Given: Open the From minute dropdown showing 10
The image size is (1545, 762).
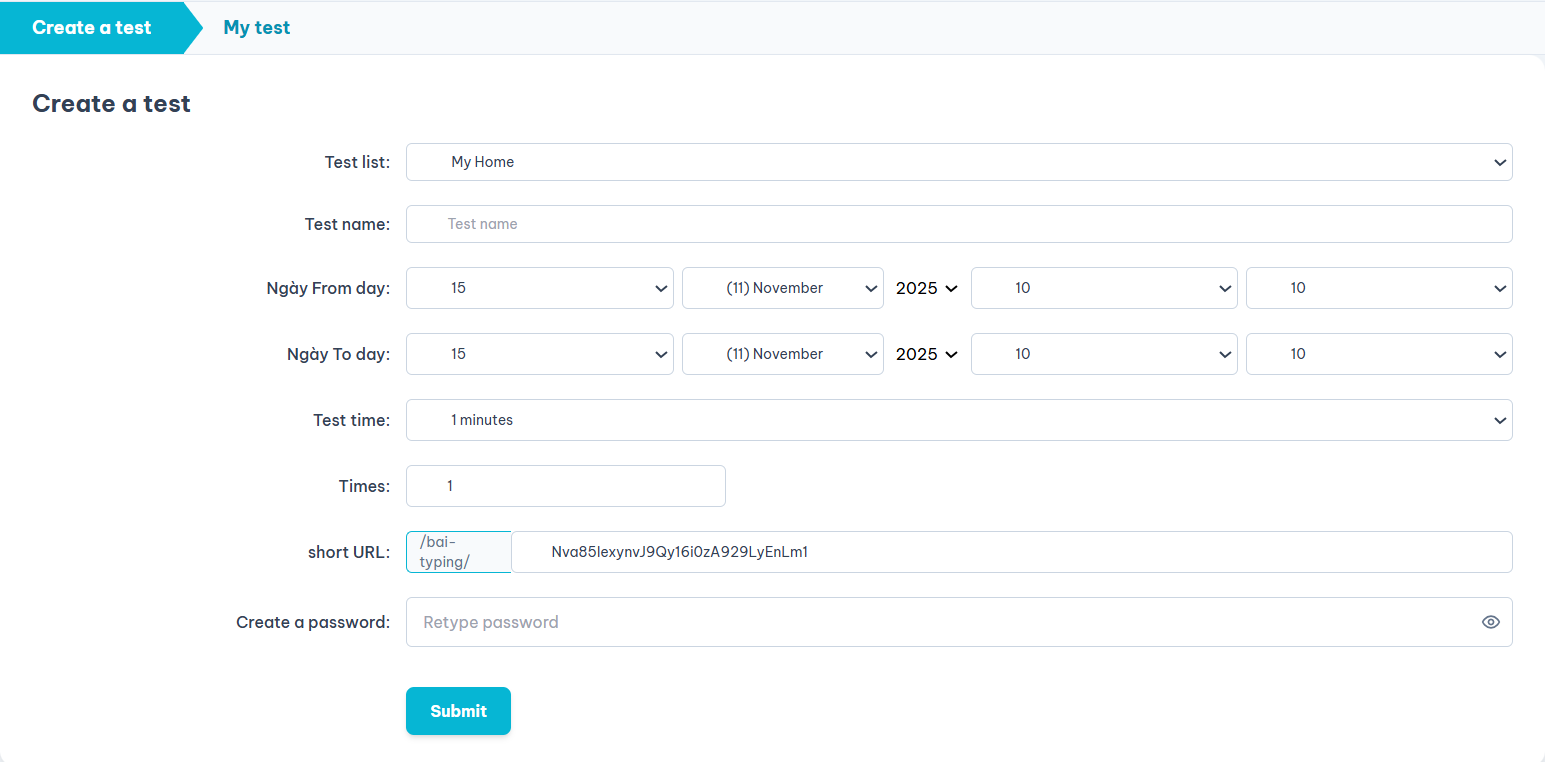Looking at the screenshot, I should (x=1379, y=287).
